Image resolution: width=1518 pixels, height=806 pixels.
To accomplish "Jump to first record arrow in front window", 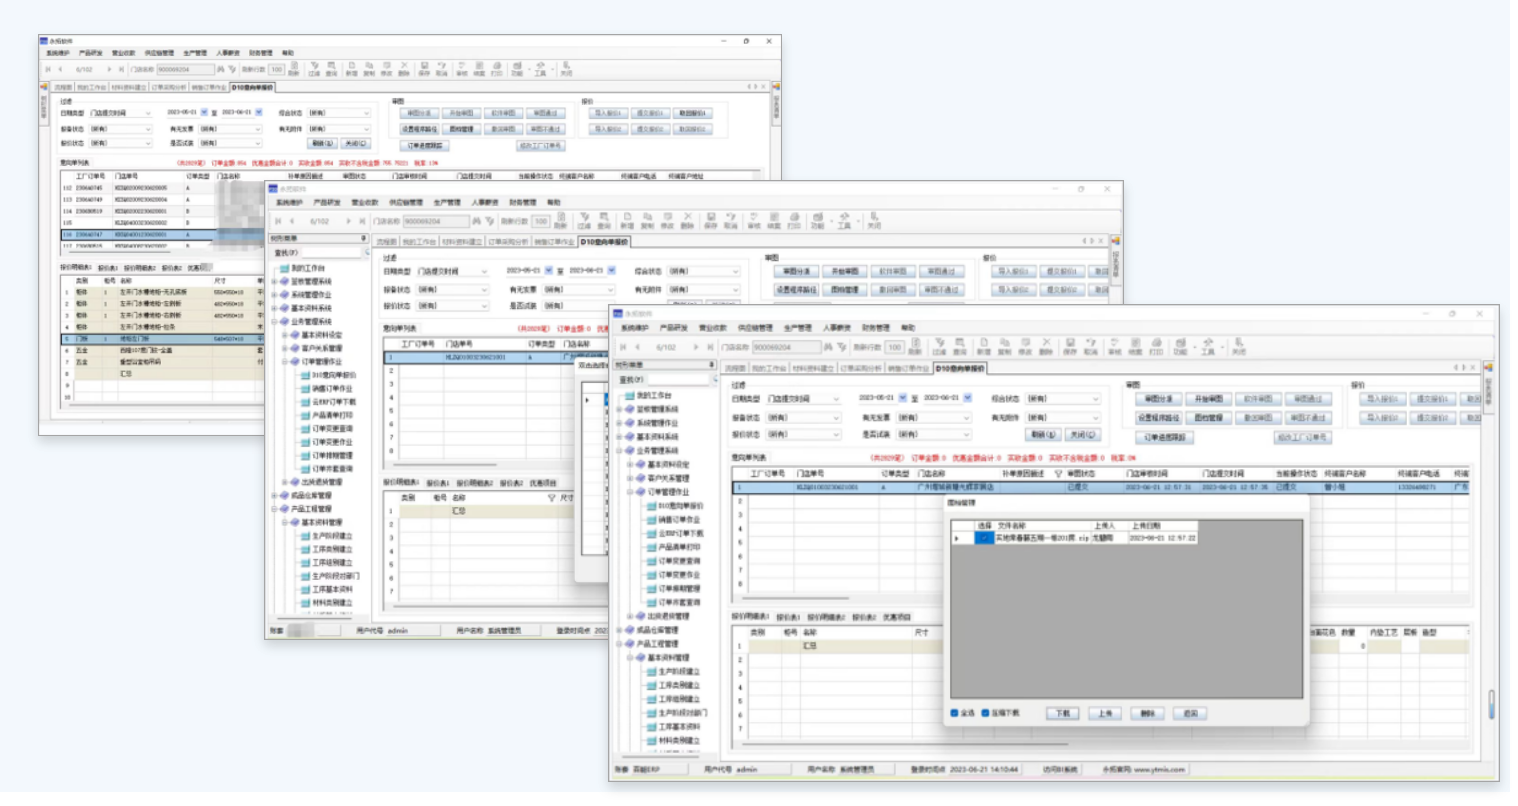I will (623, 347).
